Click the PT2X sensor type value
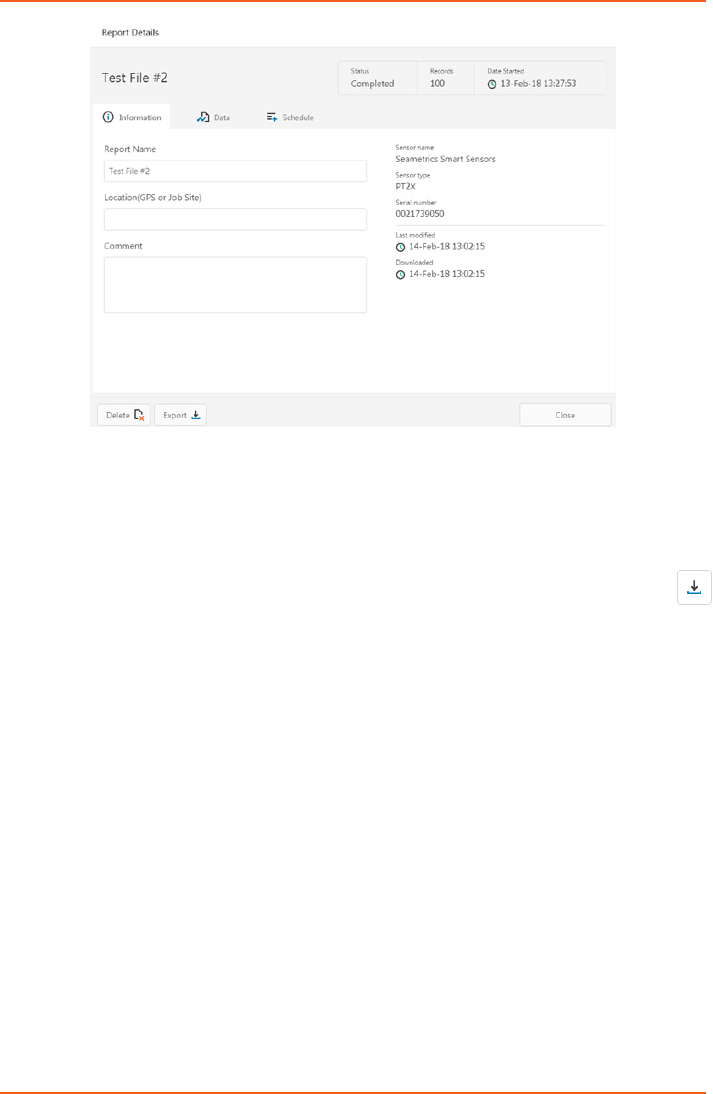 (406, 186)
